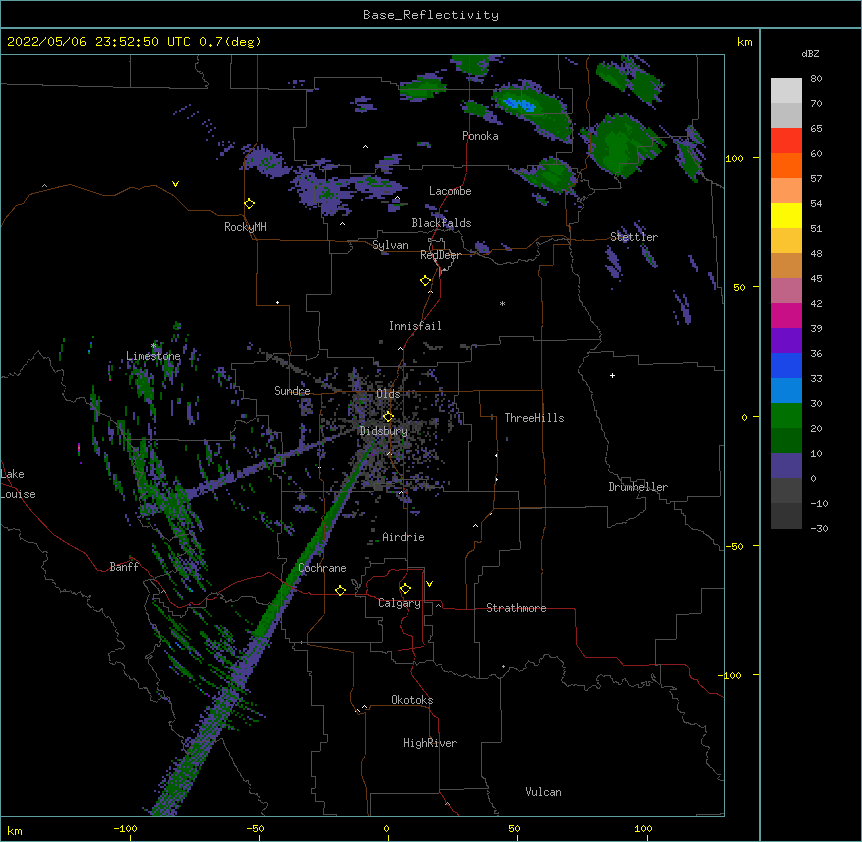
Task: Select the purple 36–39 dBZ legend swatch
Action: (786, 341)
